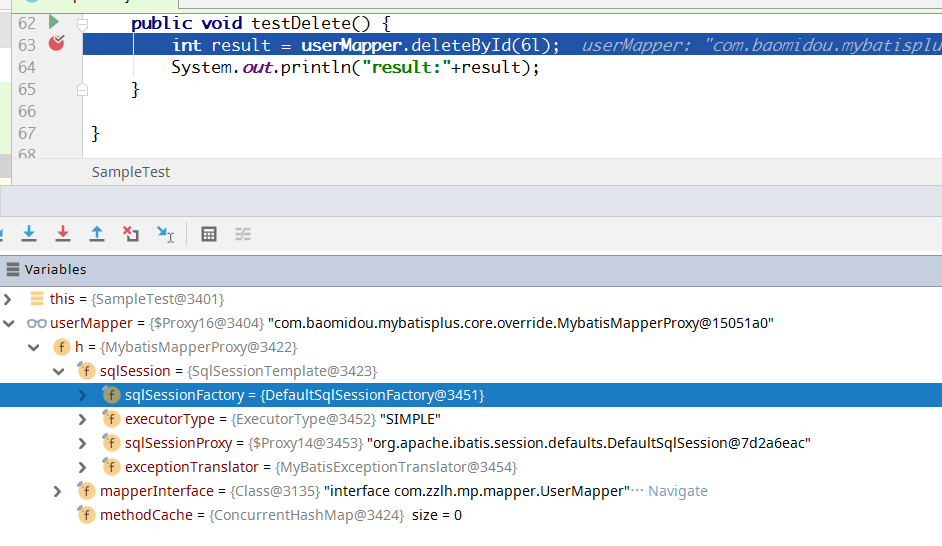
Task: Click the println statement on line 64
Action: [x=355, y=67]
